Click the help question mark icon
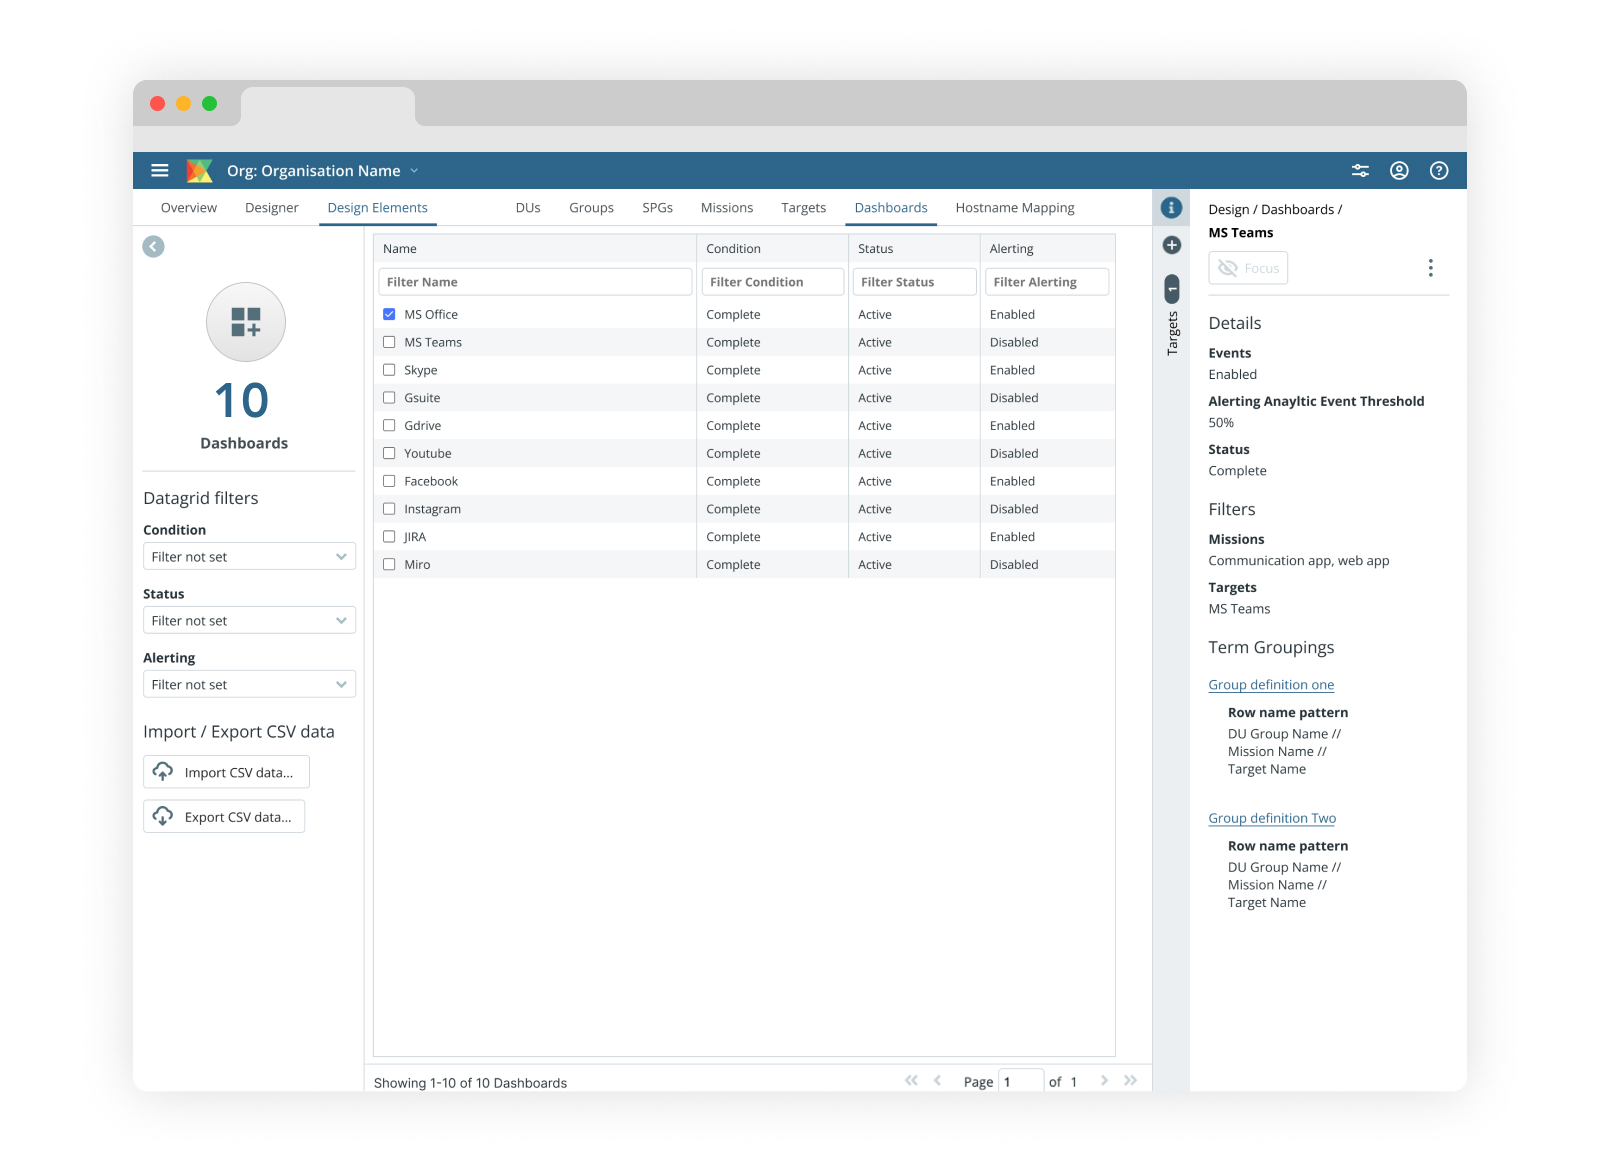This screenshot has width=1600, height=1172. coord(1438,171)
